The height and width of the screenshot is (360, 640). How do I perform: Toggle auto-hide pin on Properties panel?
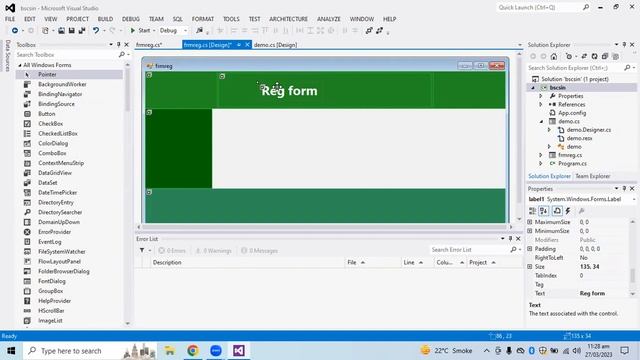(624, 189)
